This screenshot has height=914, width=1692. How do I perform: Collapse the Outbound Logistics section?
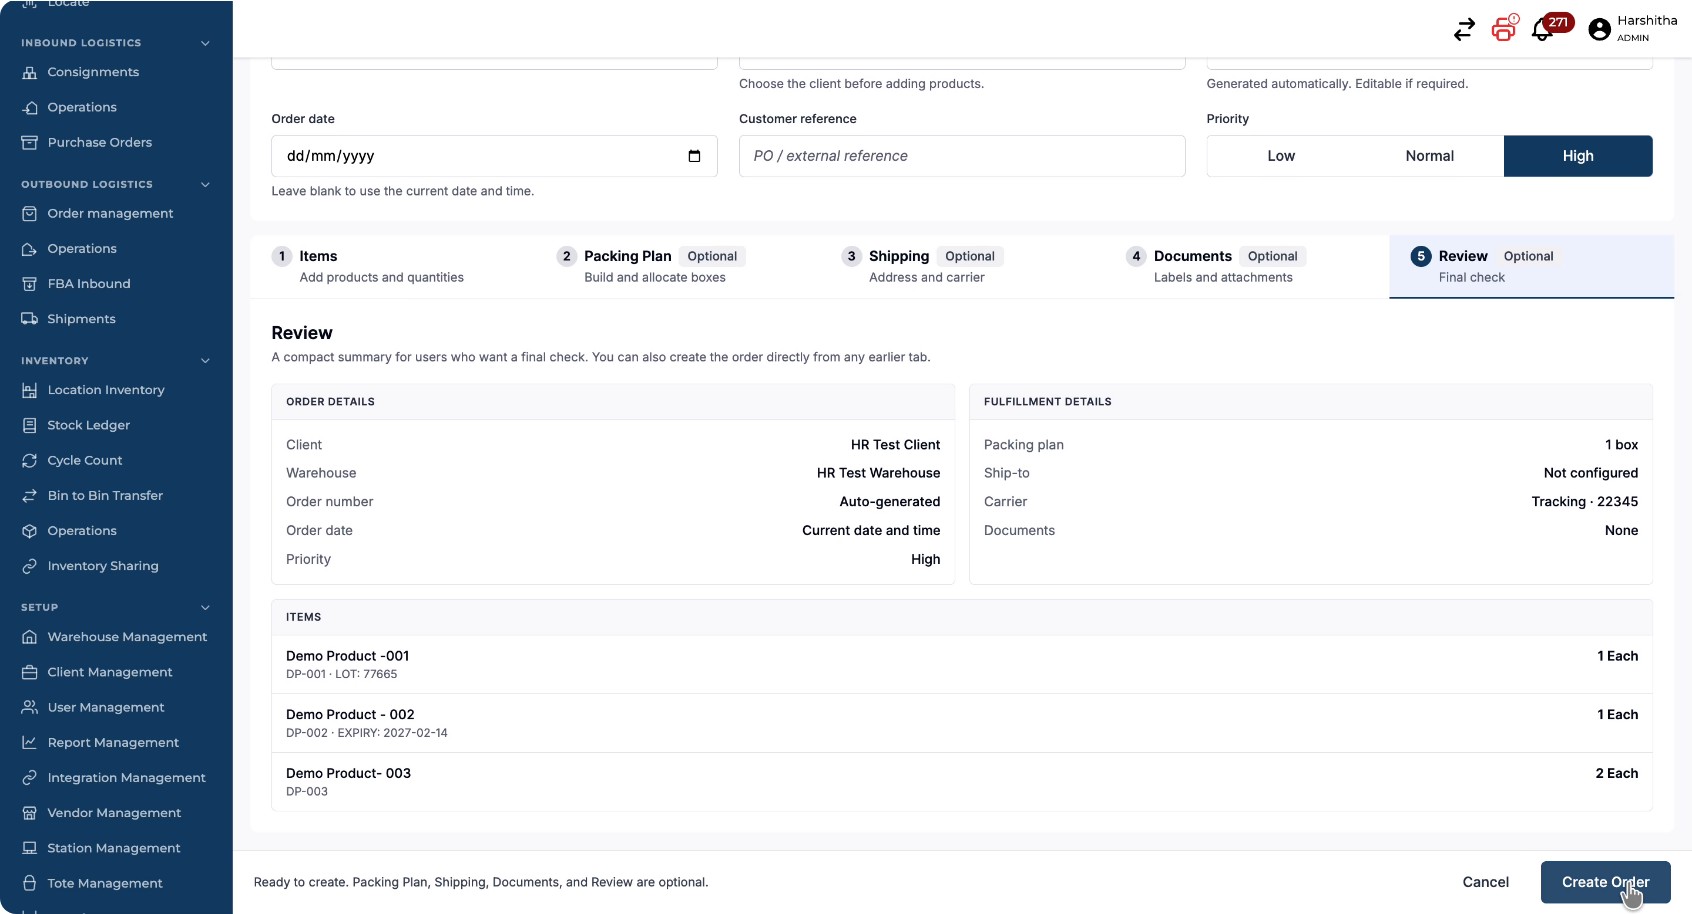point(205,184)
